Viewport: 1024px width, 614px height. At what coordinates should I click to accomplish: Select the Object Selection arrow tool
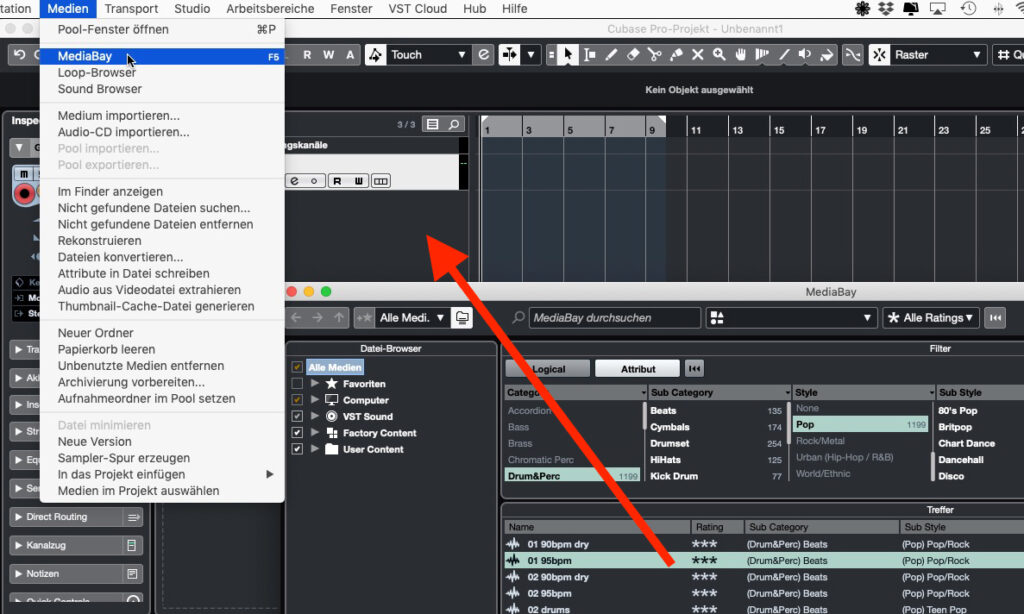click(x=568, y=55)
